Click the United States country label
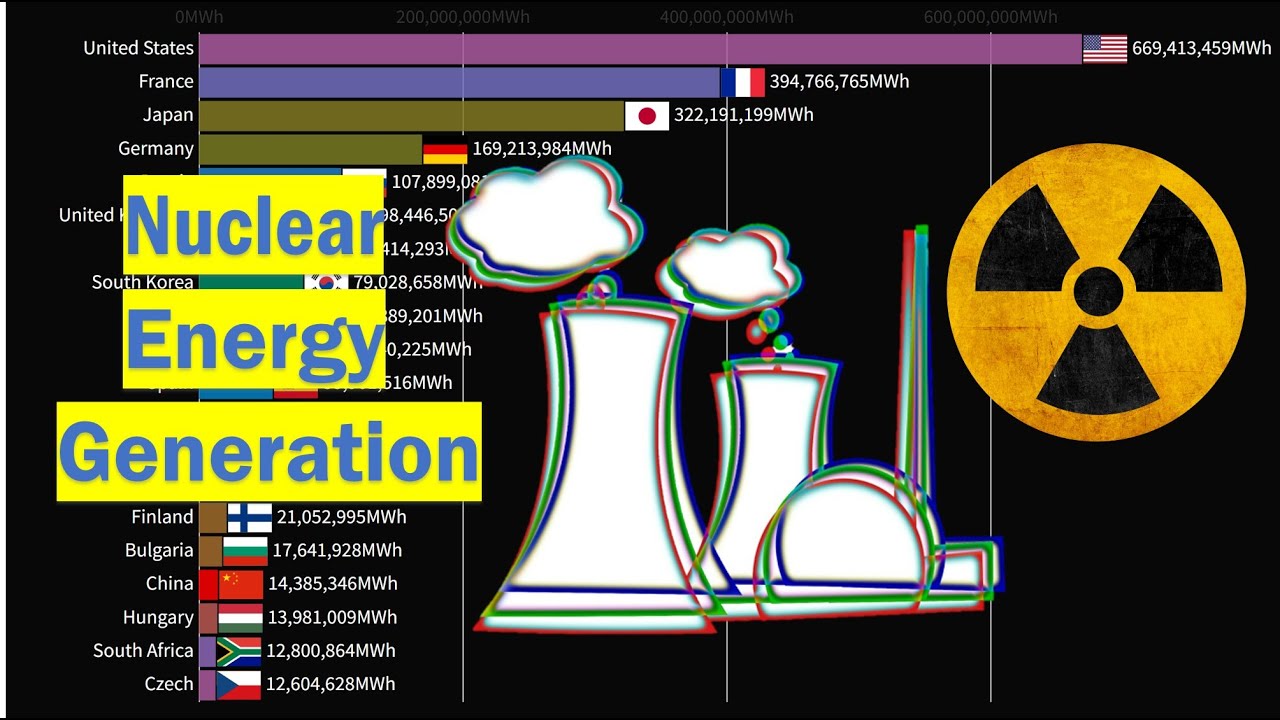 [138, 48]
